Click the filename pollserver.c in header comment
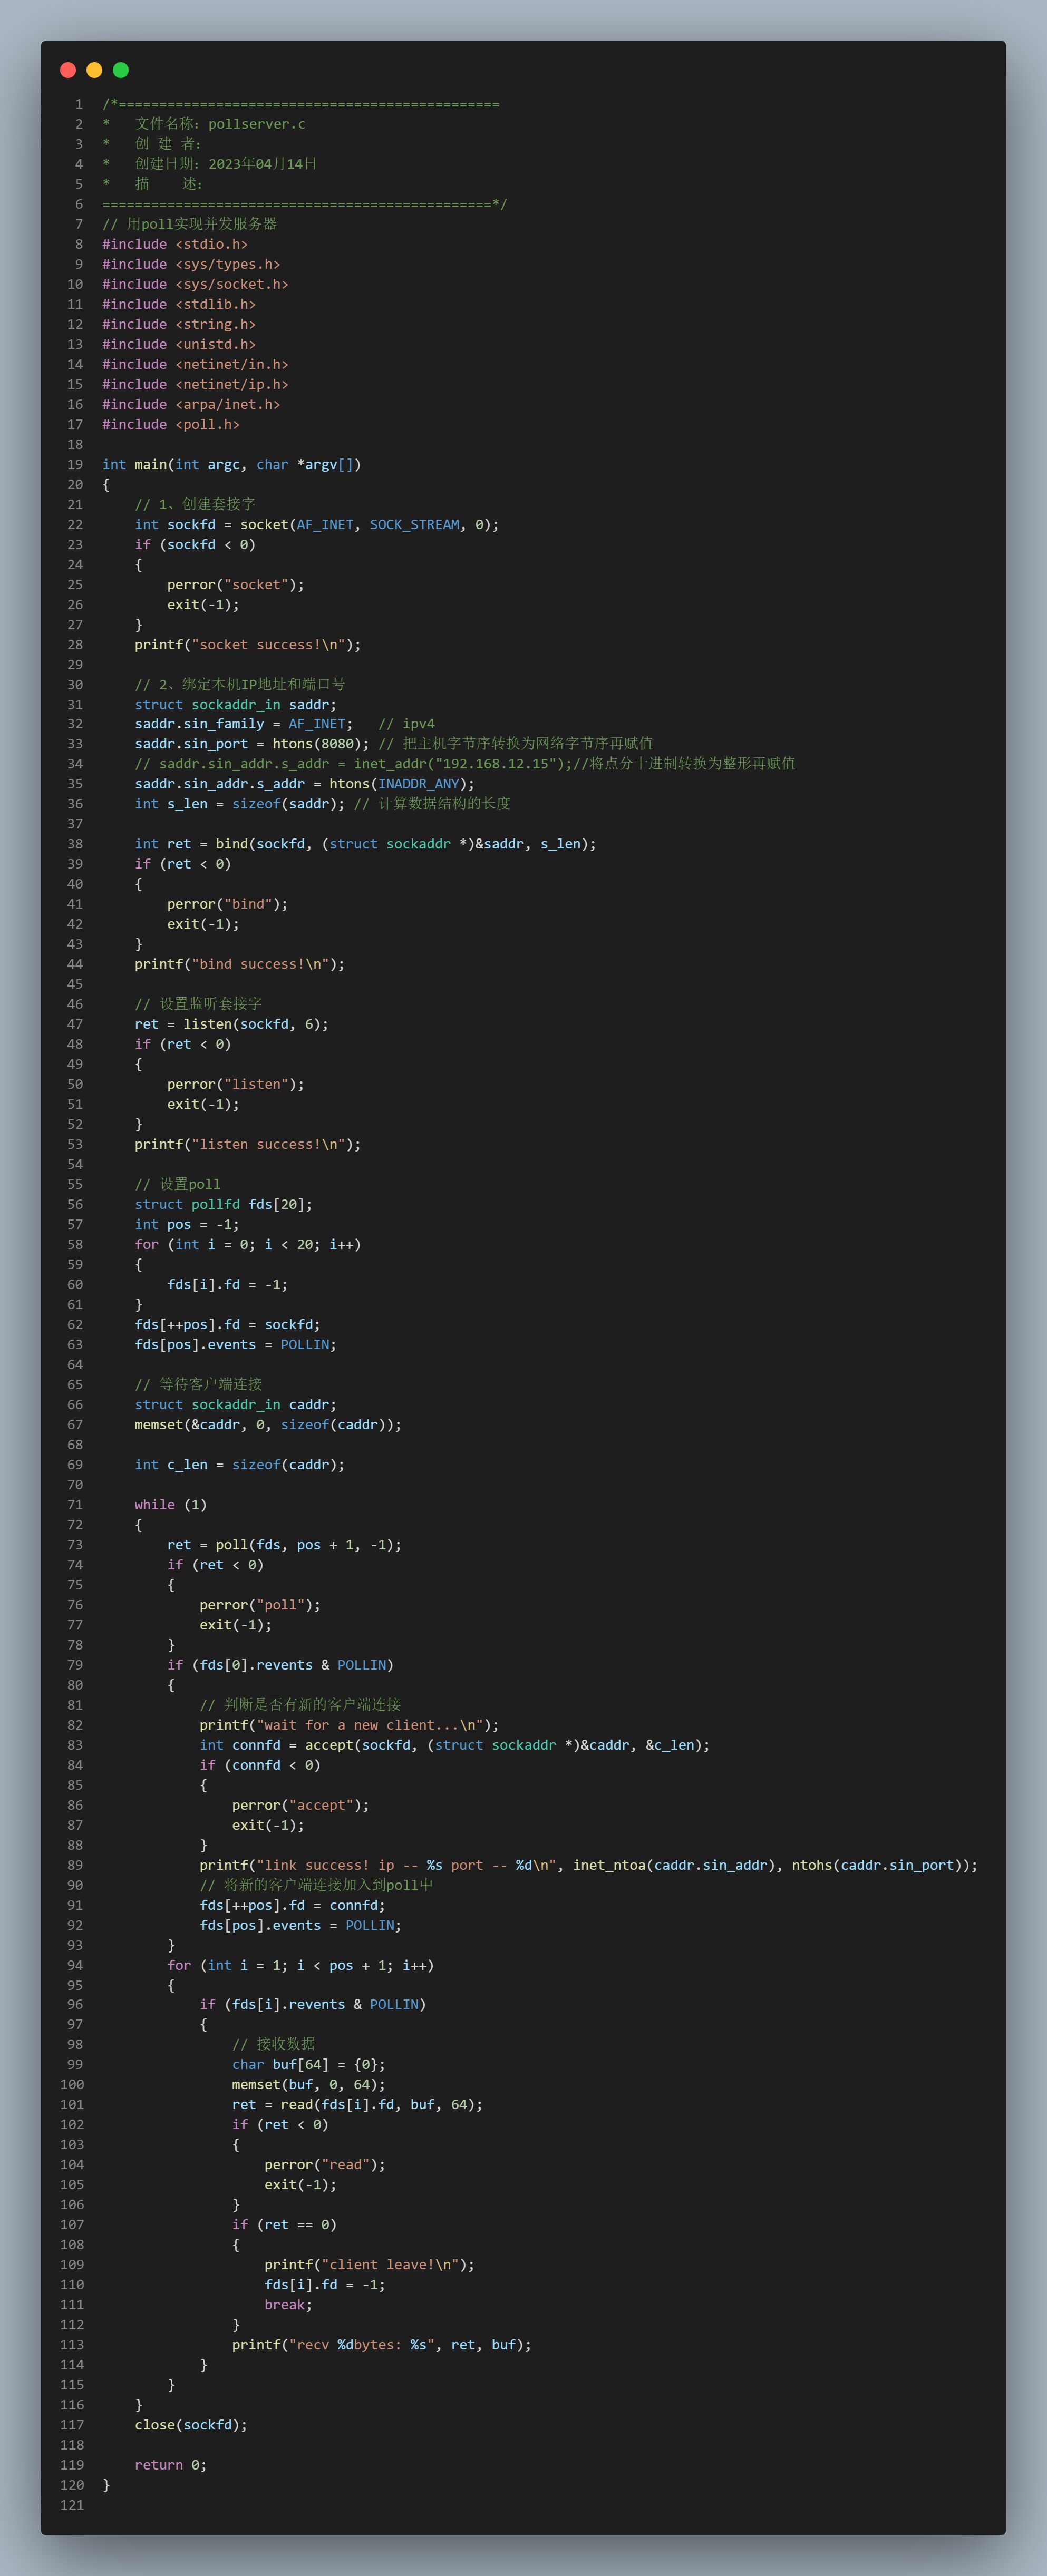1047x2576 pixels. [257, 124]
